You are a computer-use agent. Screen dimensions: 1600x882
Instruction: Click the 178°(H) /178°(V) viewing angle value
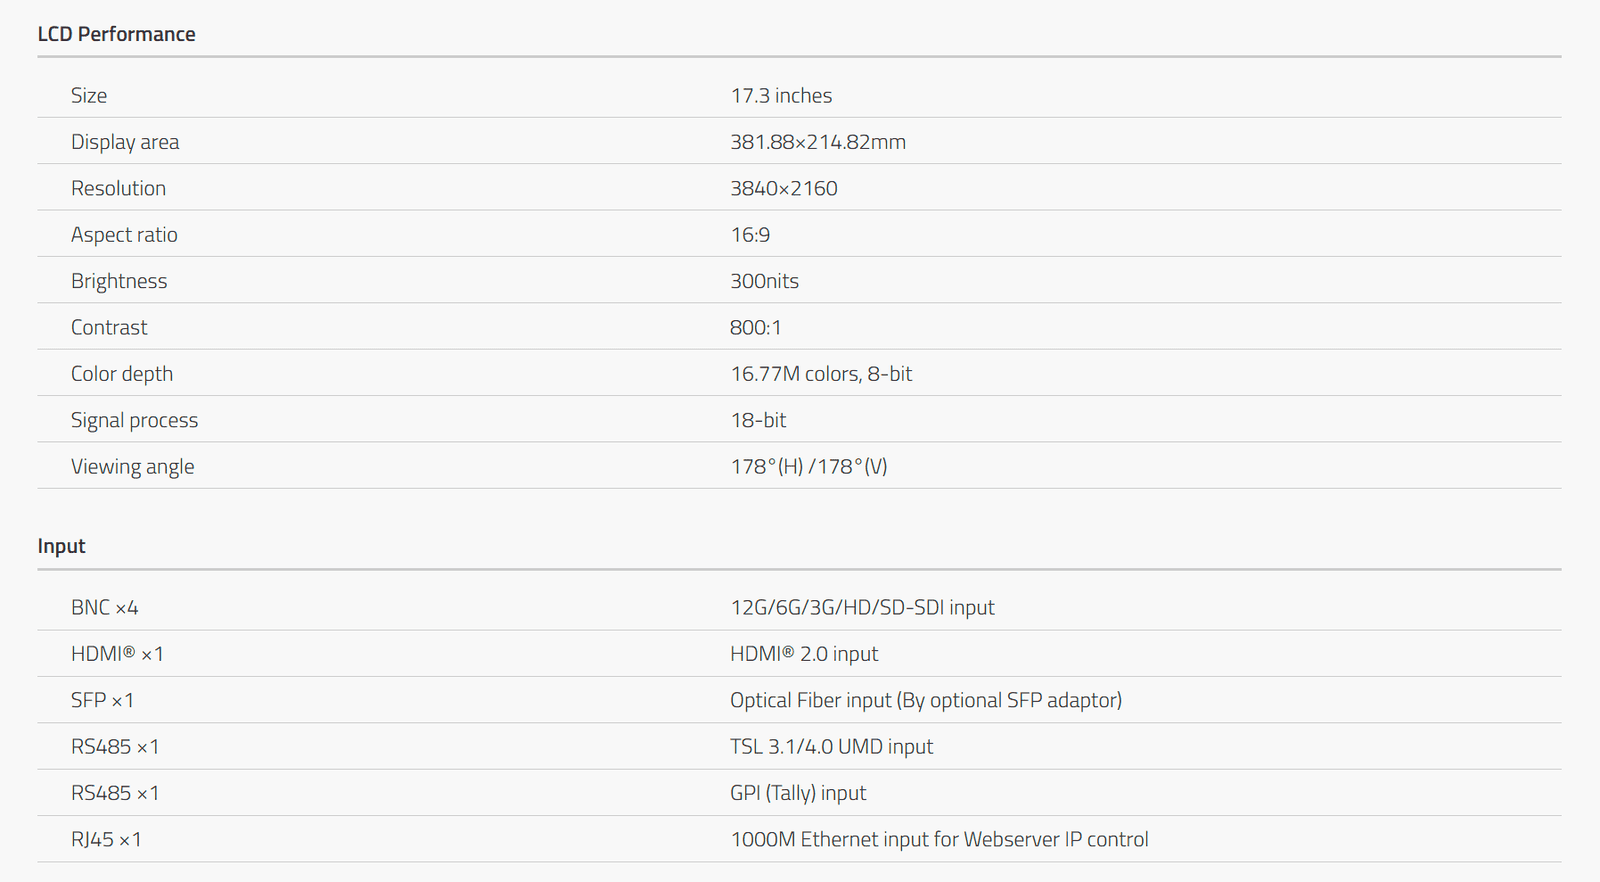tap(809, 466)
